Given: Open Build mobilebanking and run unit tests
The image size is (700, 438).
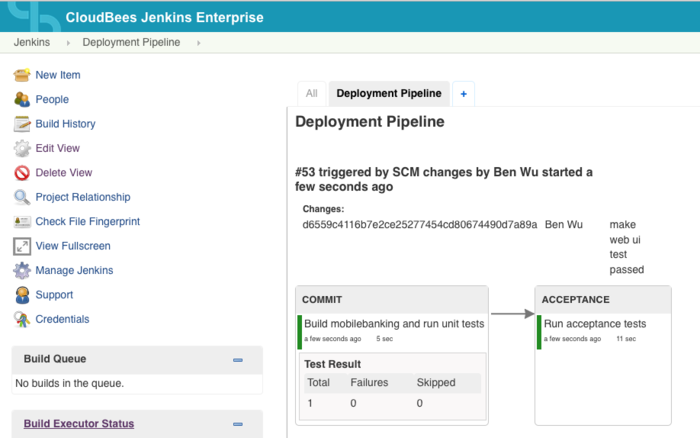Looking at the screenshot, I should coord(394,324).
